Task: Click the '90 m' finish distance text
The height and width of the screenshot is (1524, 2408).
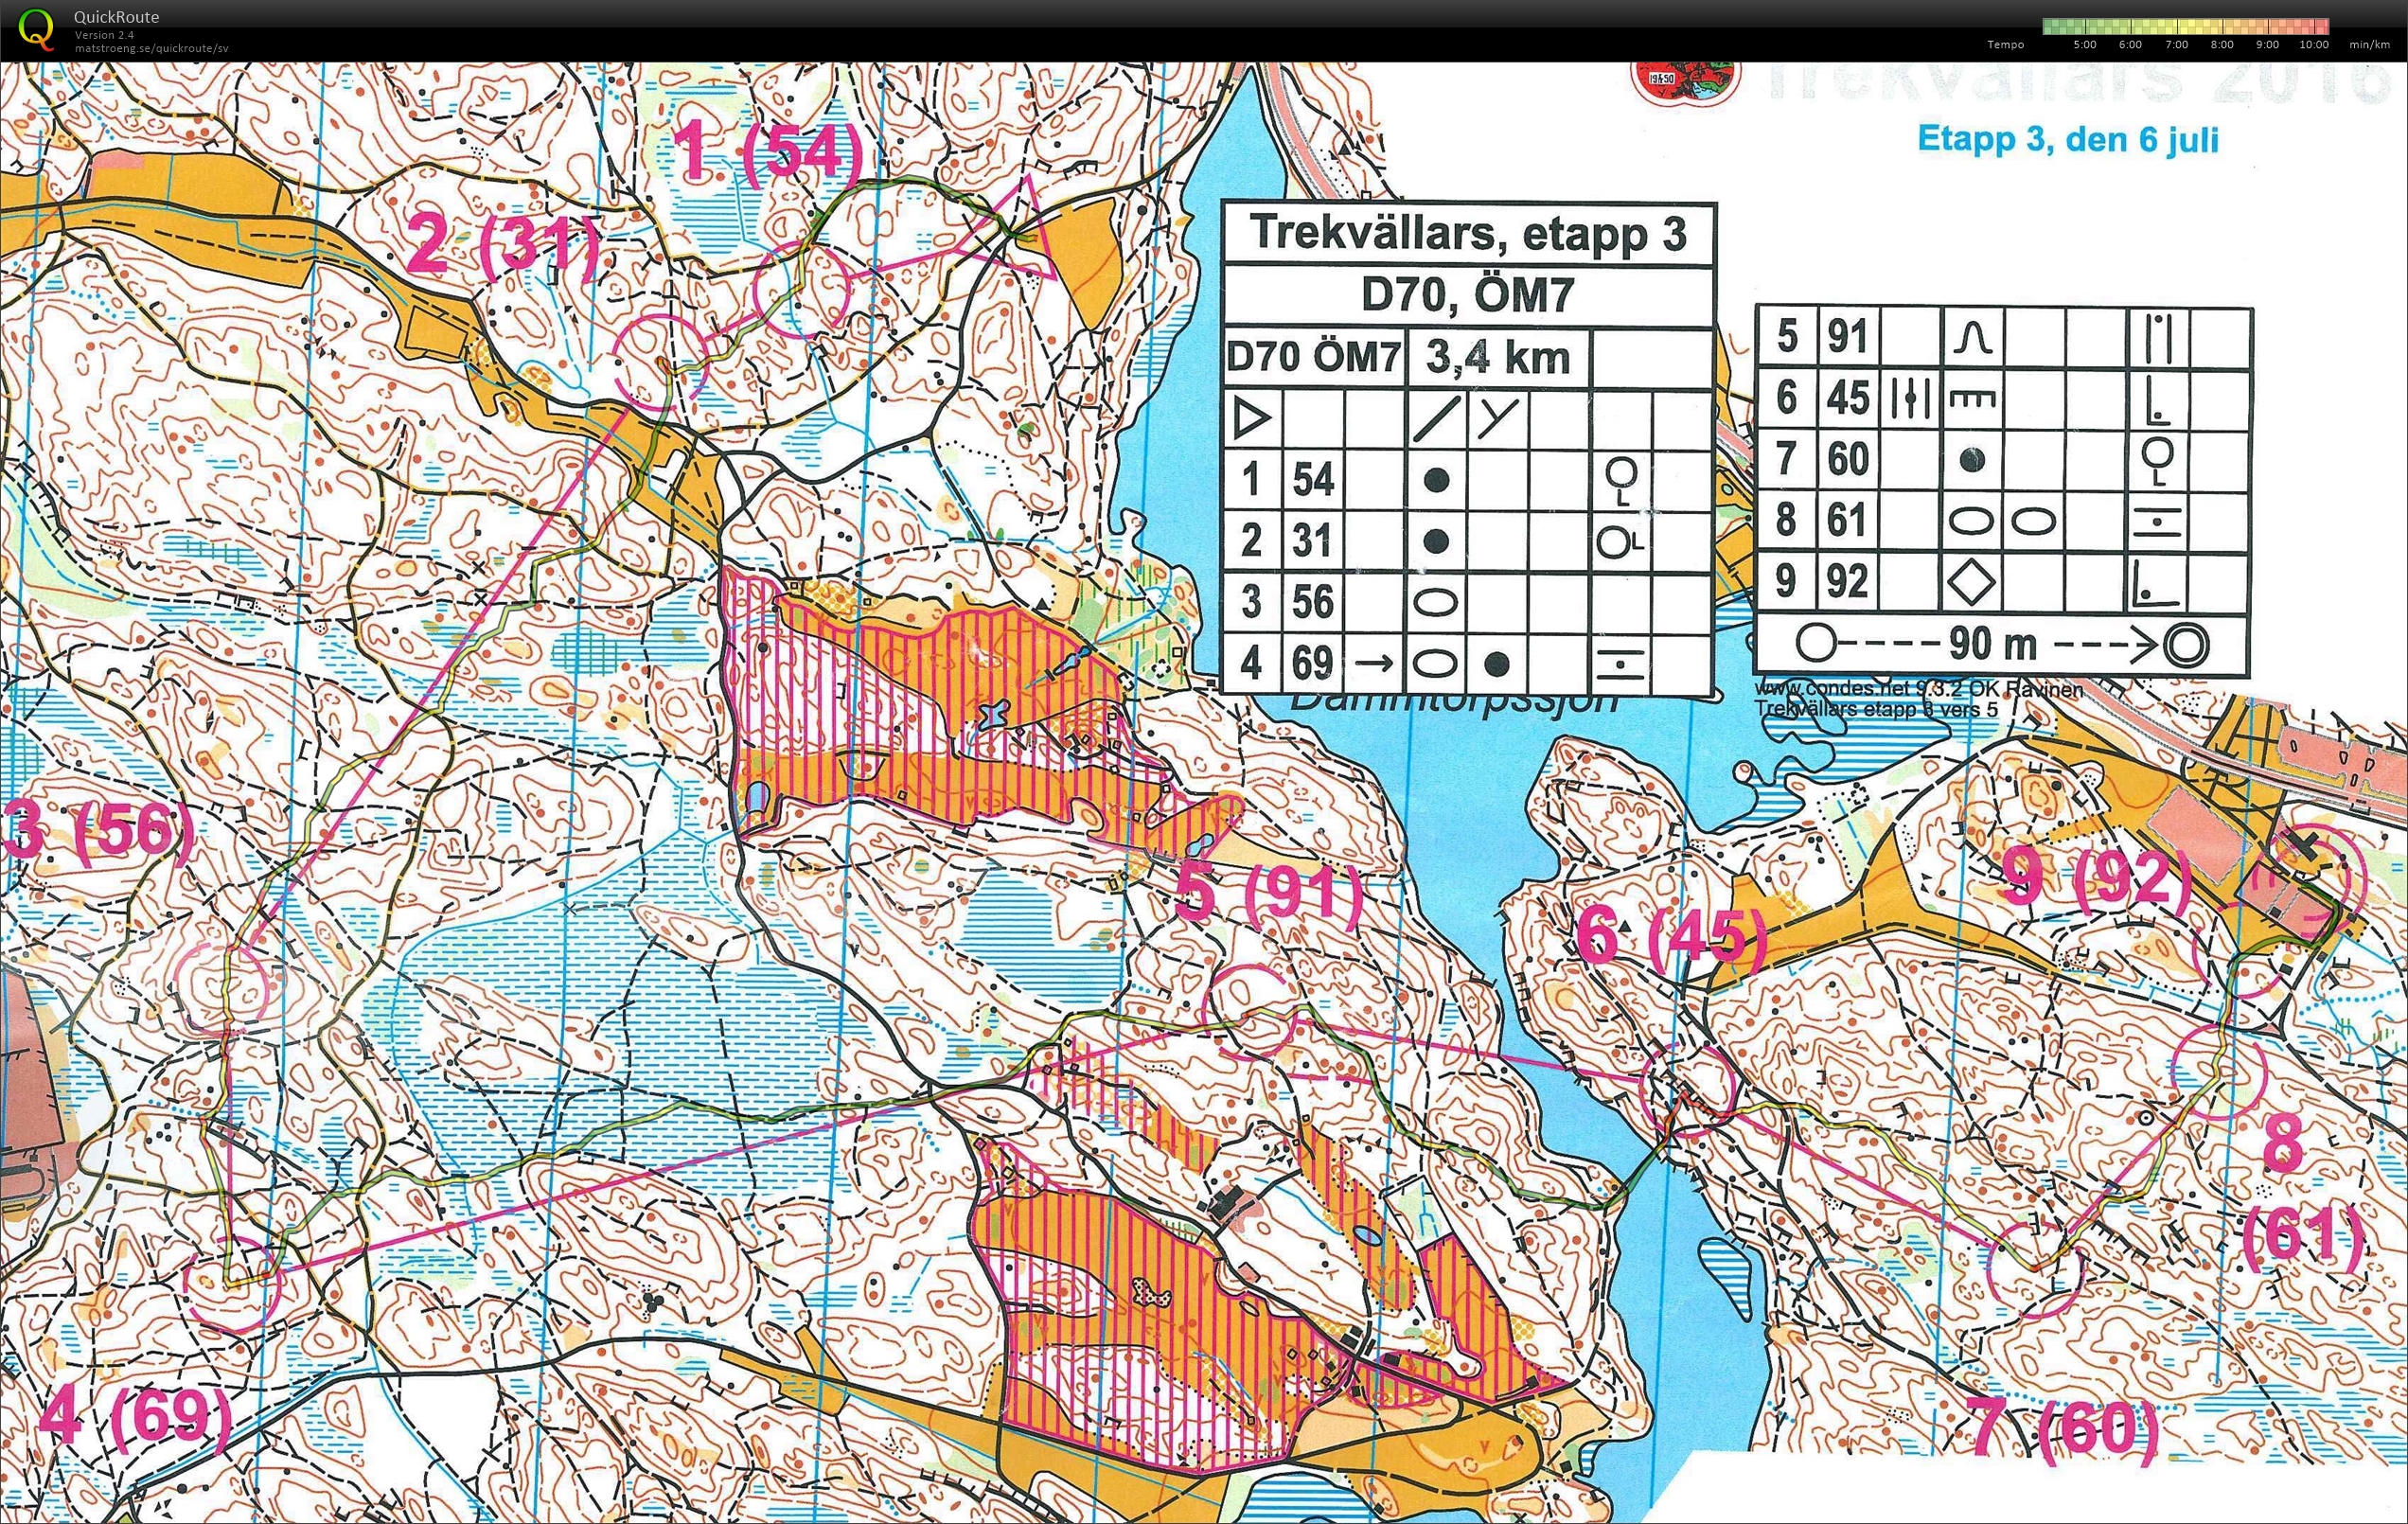Action: point(1993,644)
